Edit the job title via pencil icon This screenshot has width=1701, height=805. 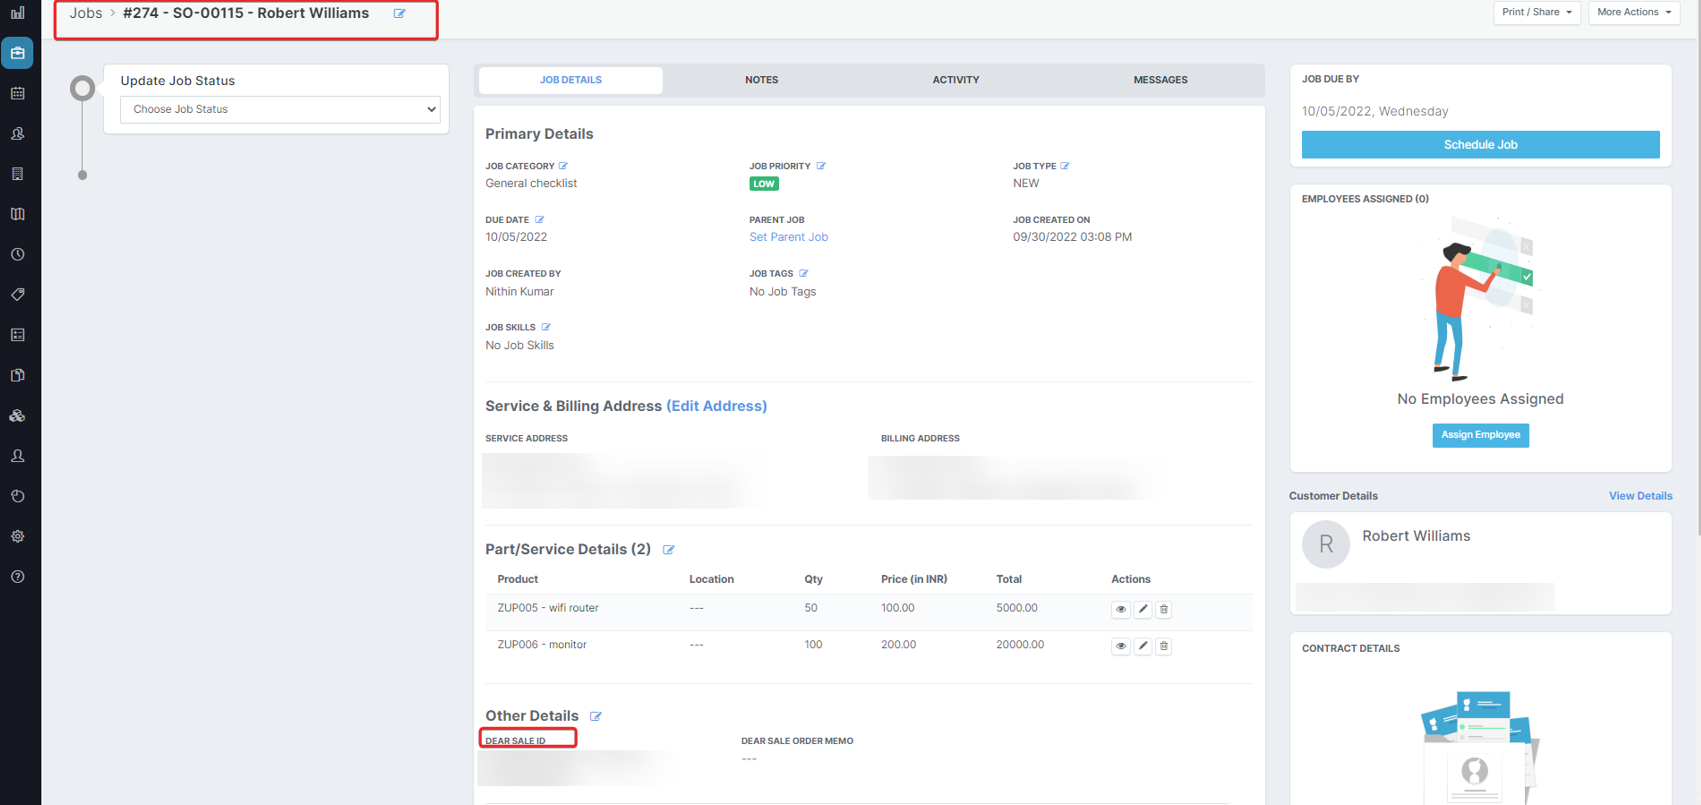[400, 14]
